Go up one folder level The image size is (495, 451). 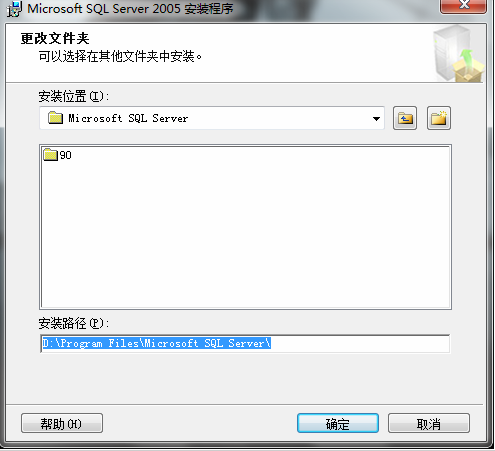pyautogui.click(x=405, y=118)
